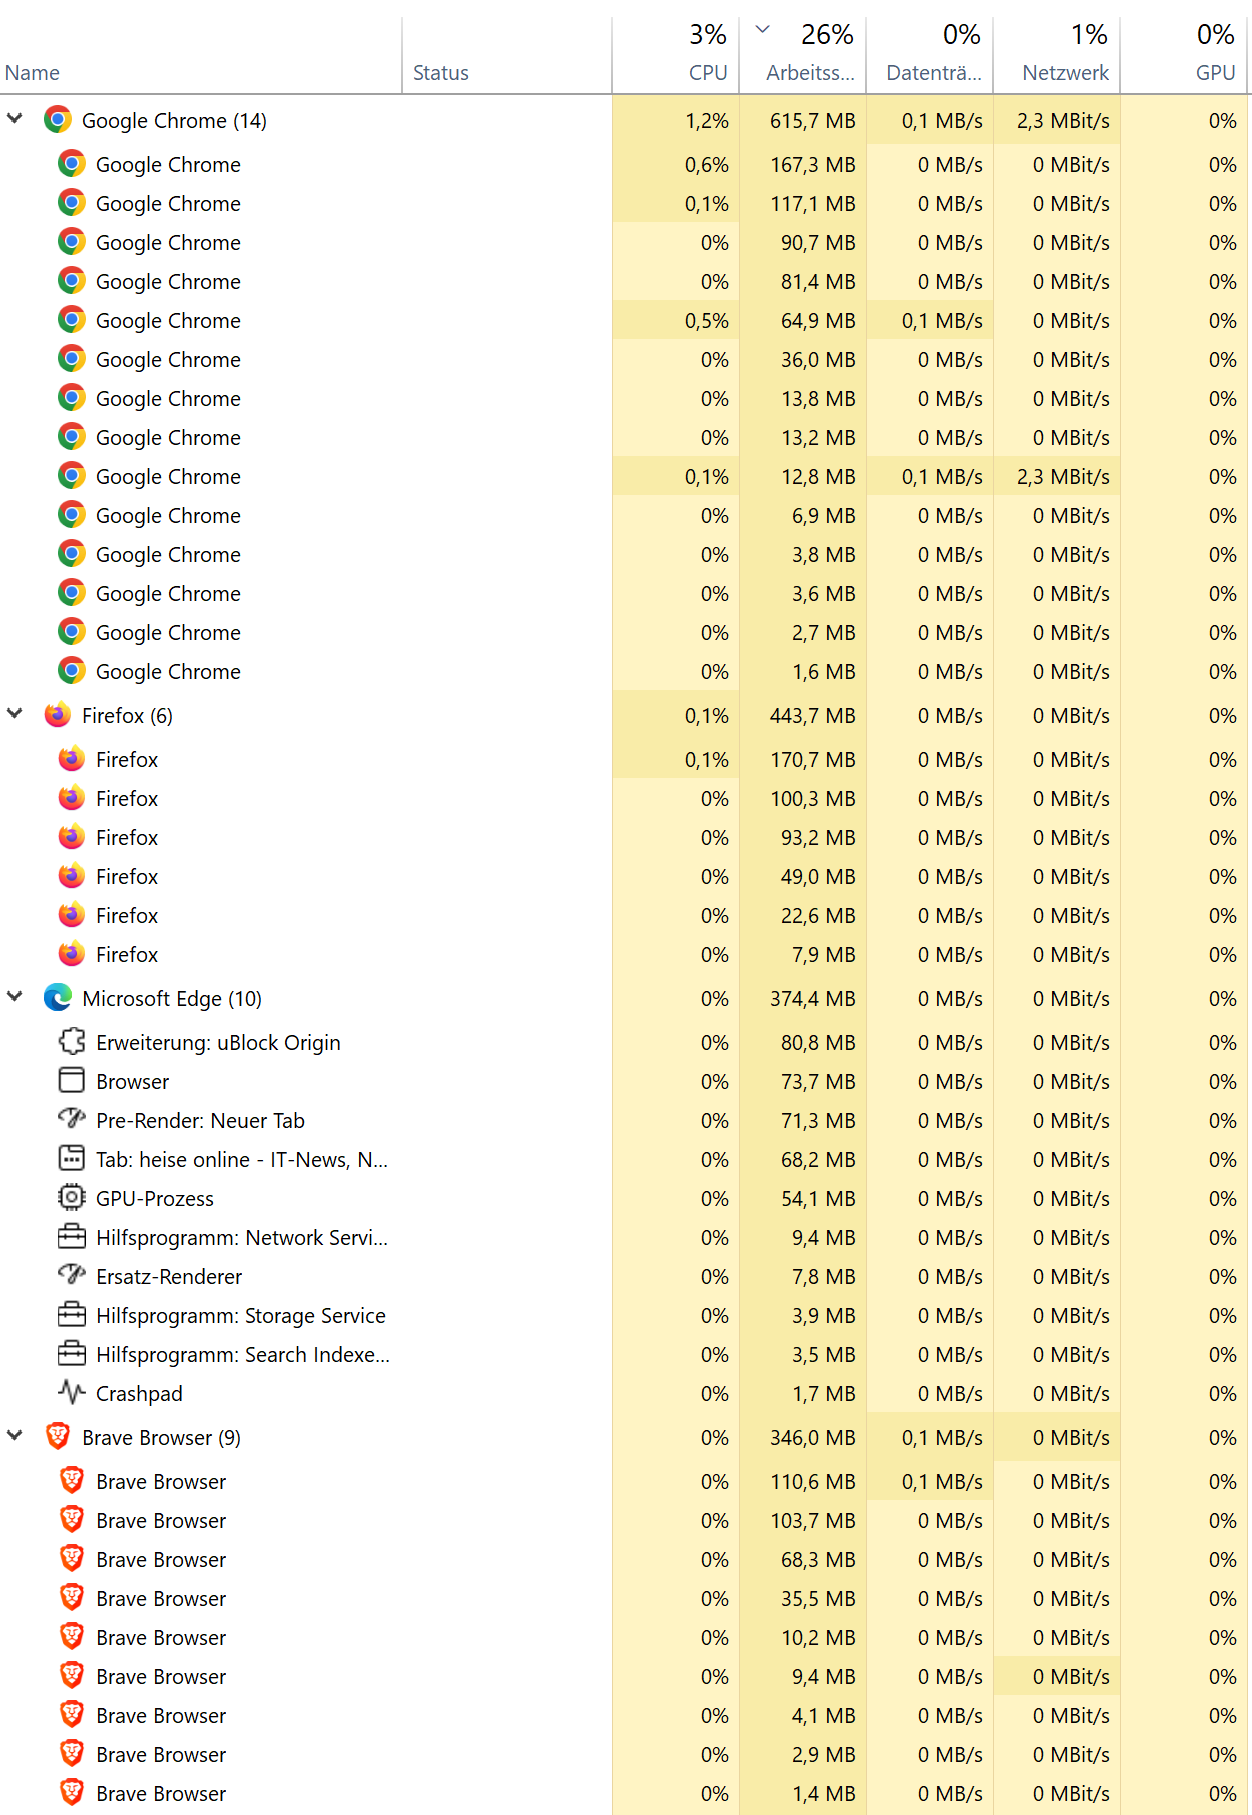Select the Google Chrome (14) group label
This screenshot has height=1815, width=1252.
coord(174,120)
